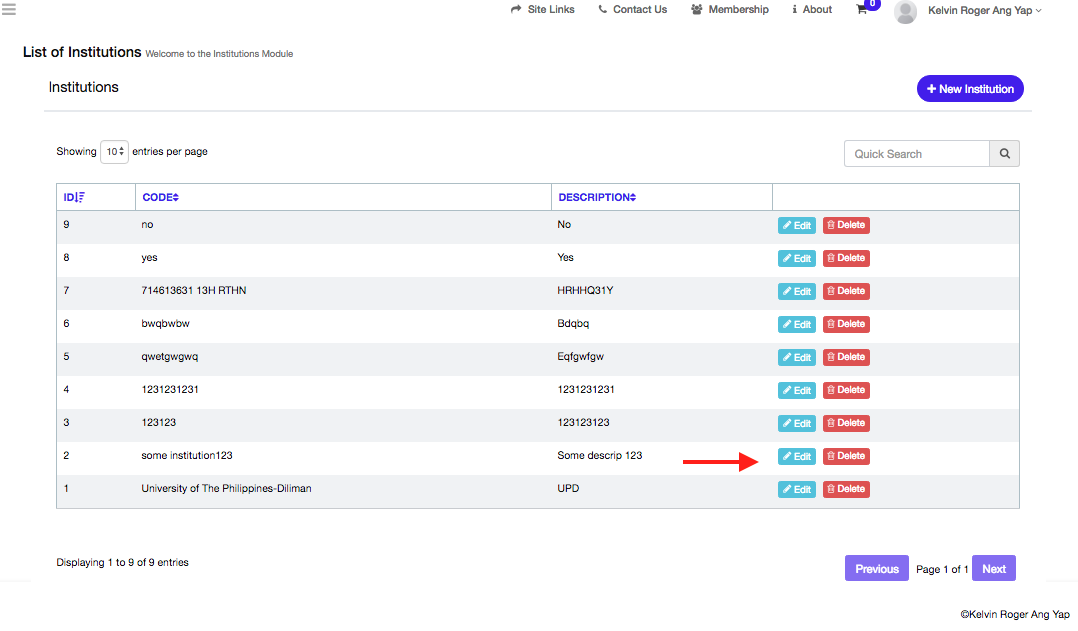The image size is (1078, 631).
Task: Click the user avatar picture
Action: tap(905, 11)
